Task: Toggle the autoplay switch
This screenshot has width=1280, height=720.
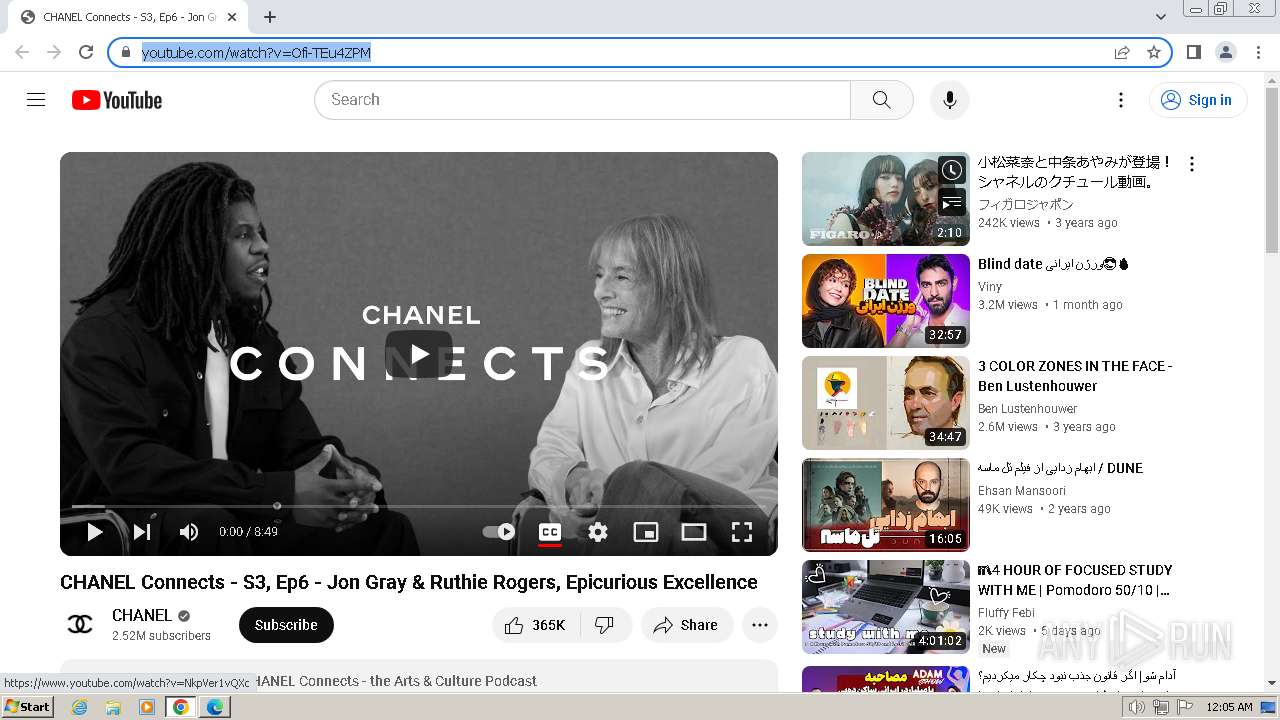Action: 498,532
